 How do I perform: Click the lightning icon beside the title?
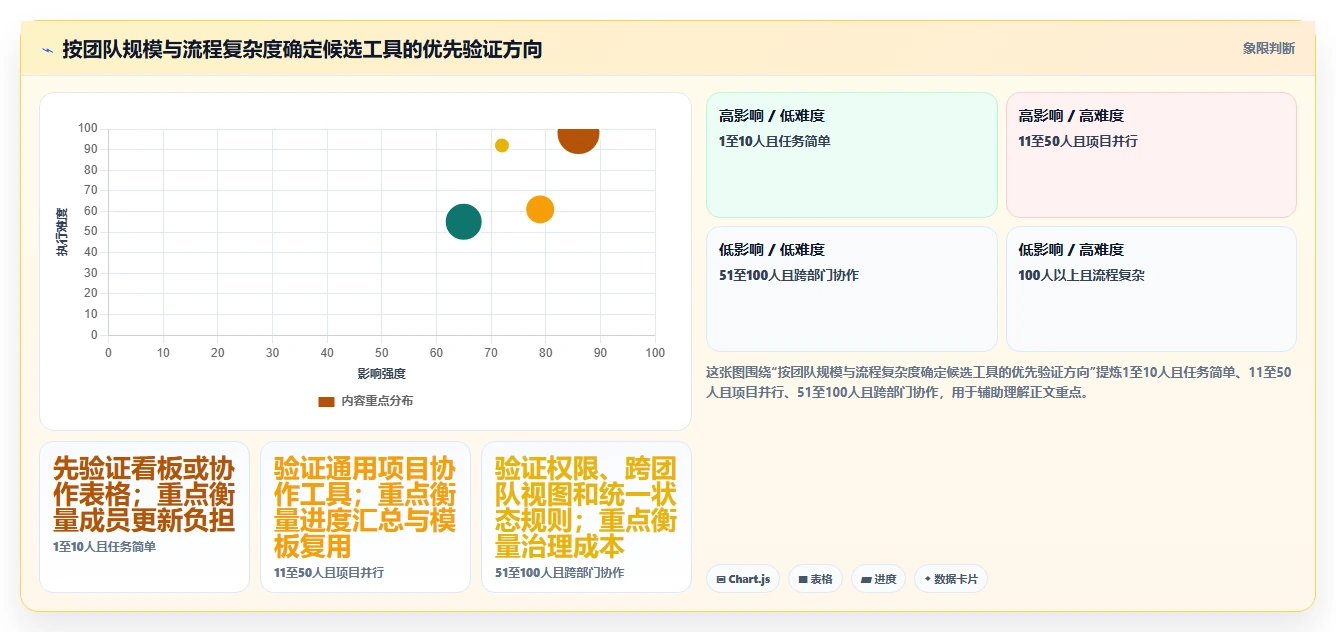47,50
